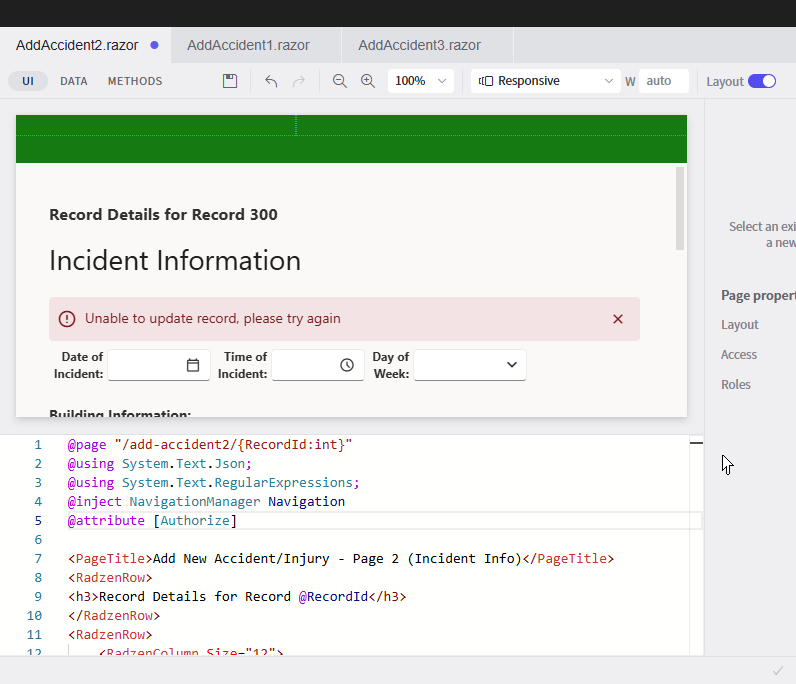Open the 100% zoom level dropdown

[x=420, y=81]
